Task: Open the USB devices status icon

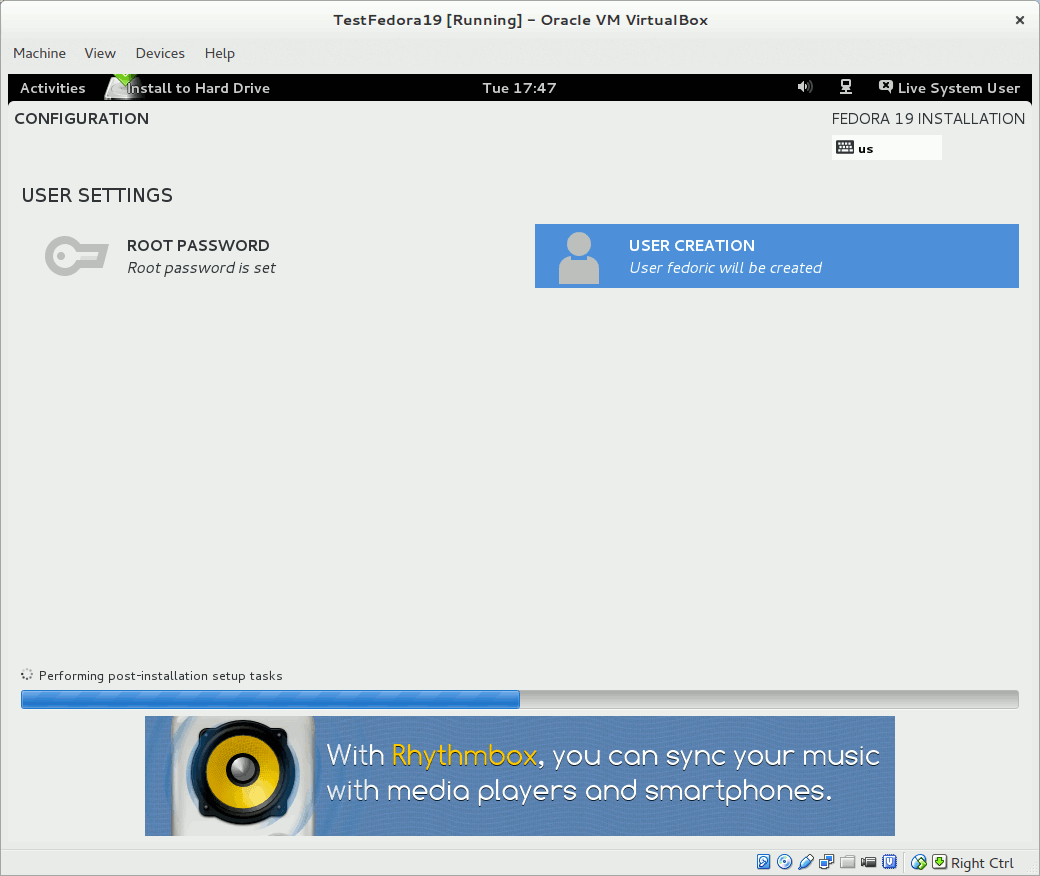Action: pos(806,862)
